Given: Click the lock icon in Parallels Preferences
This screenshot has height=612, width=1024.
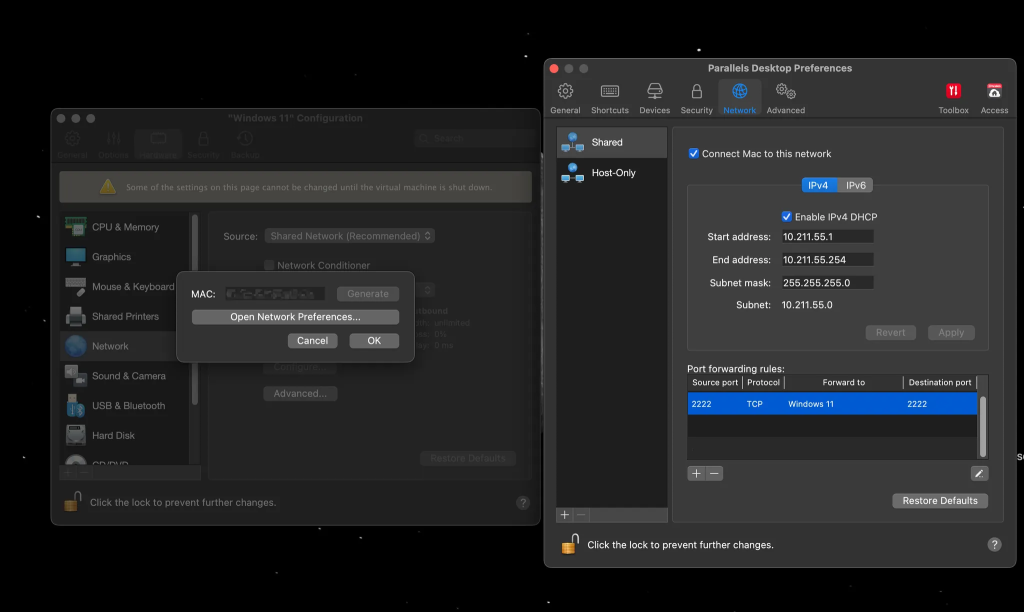Looking at the screenshot, I should pos(569,543).
